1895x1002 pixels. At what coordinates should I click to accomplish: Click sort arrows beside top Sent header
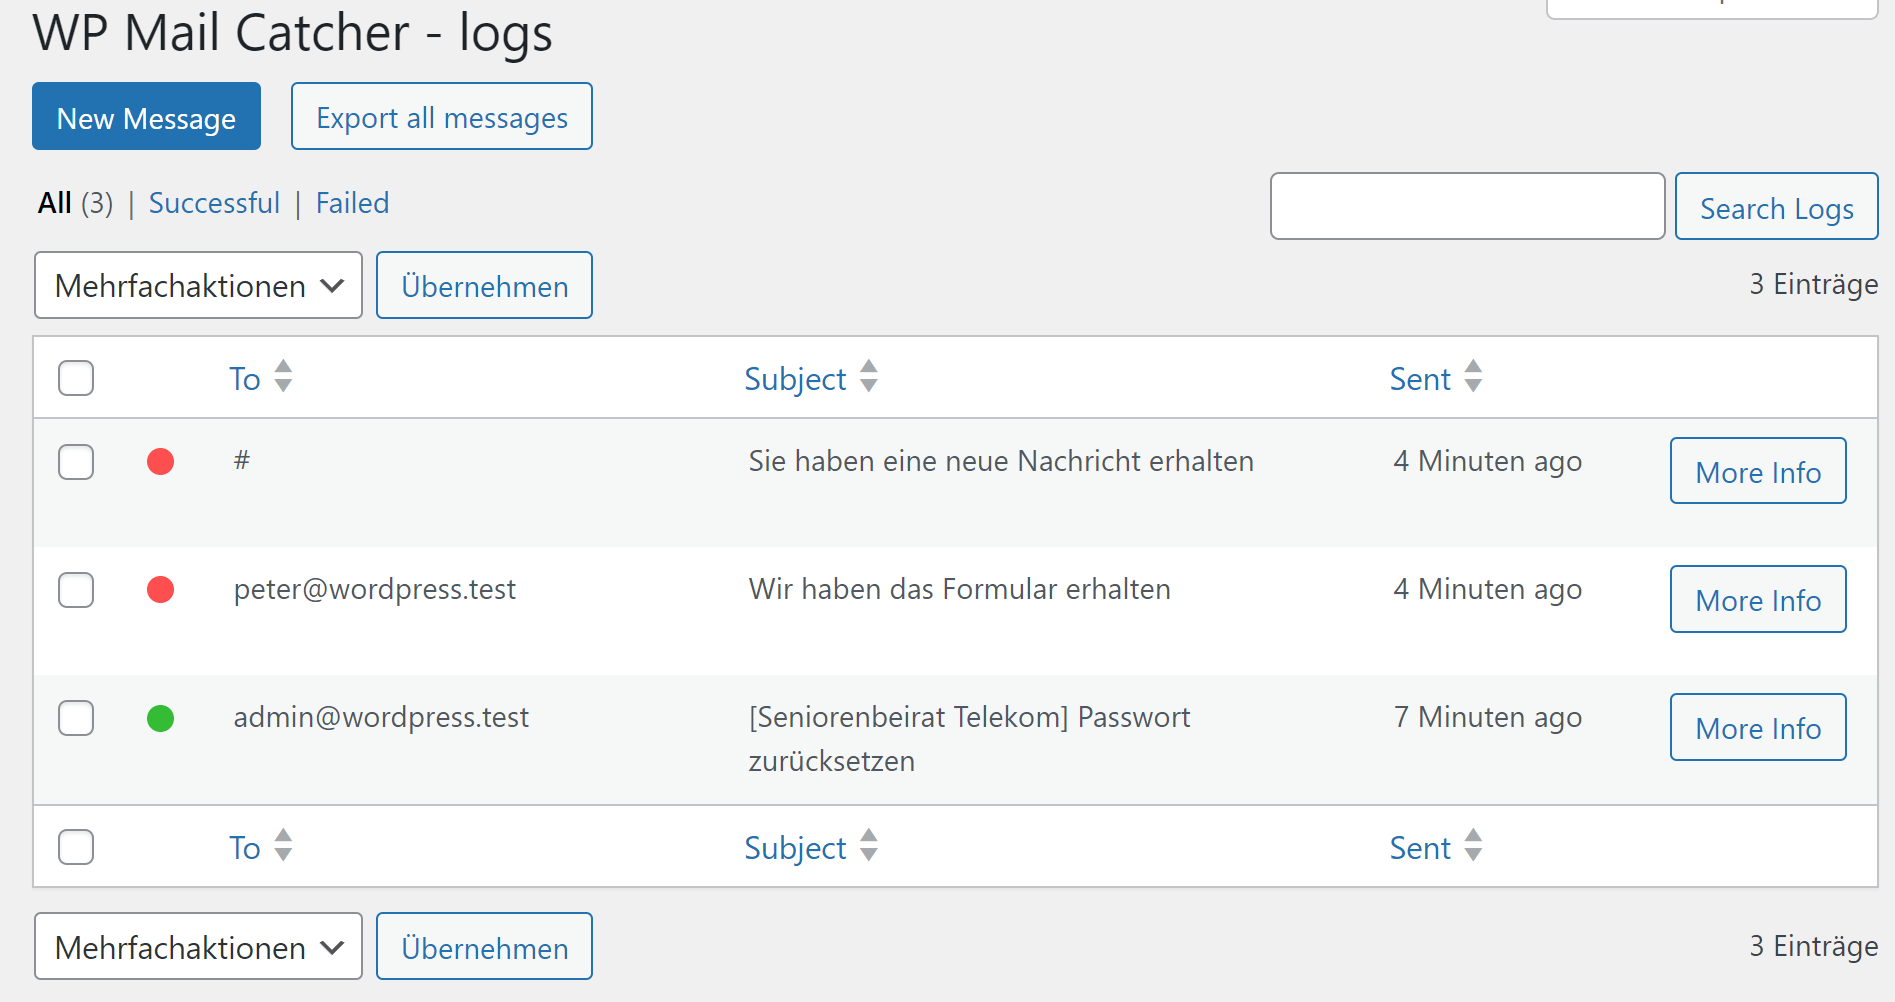tap(1472, 376)
